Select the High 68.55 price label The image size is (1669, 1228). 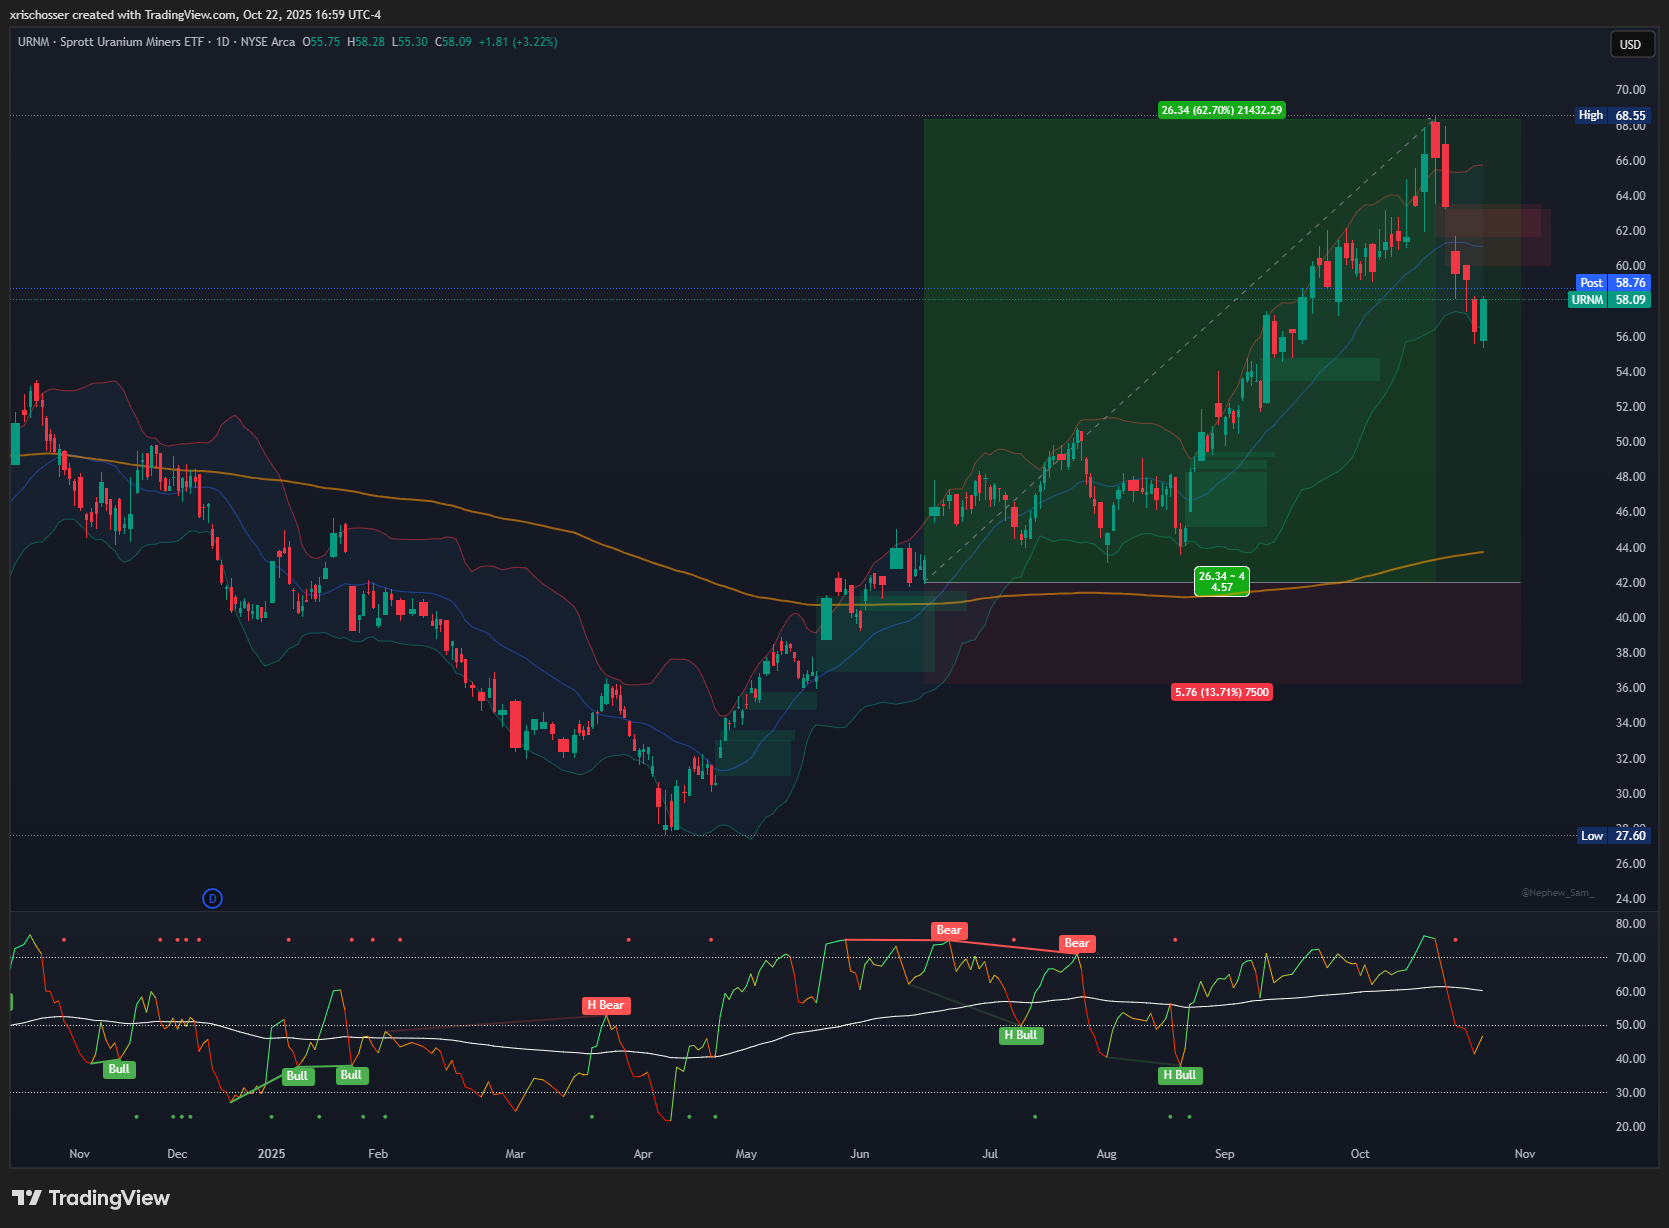[1612, 115]
